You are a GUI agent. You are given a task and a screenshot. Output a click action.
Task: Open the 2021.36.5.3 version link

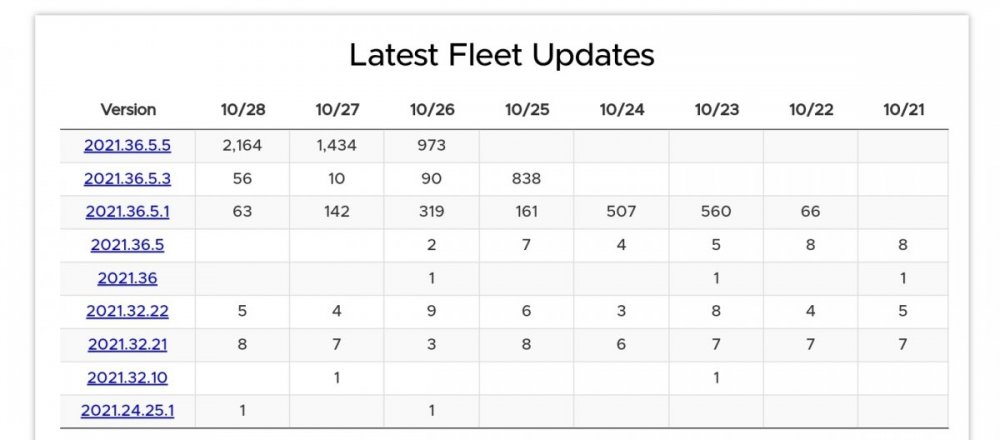(128, 179)
